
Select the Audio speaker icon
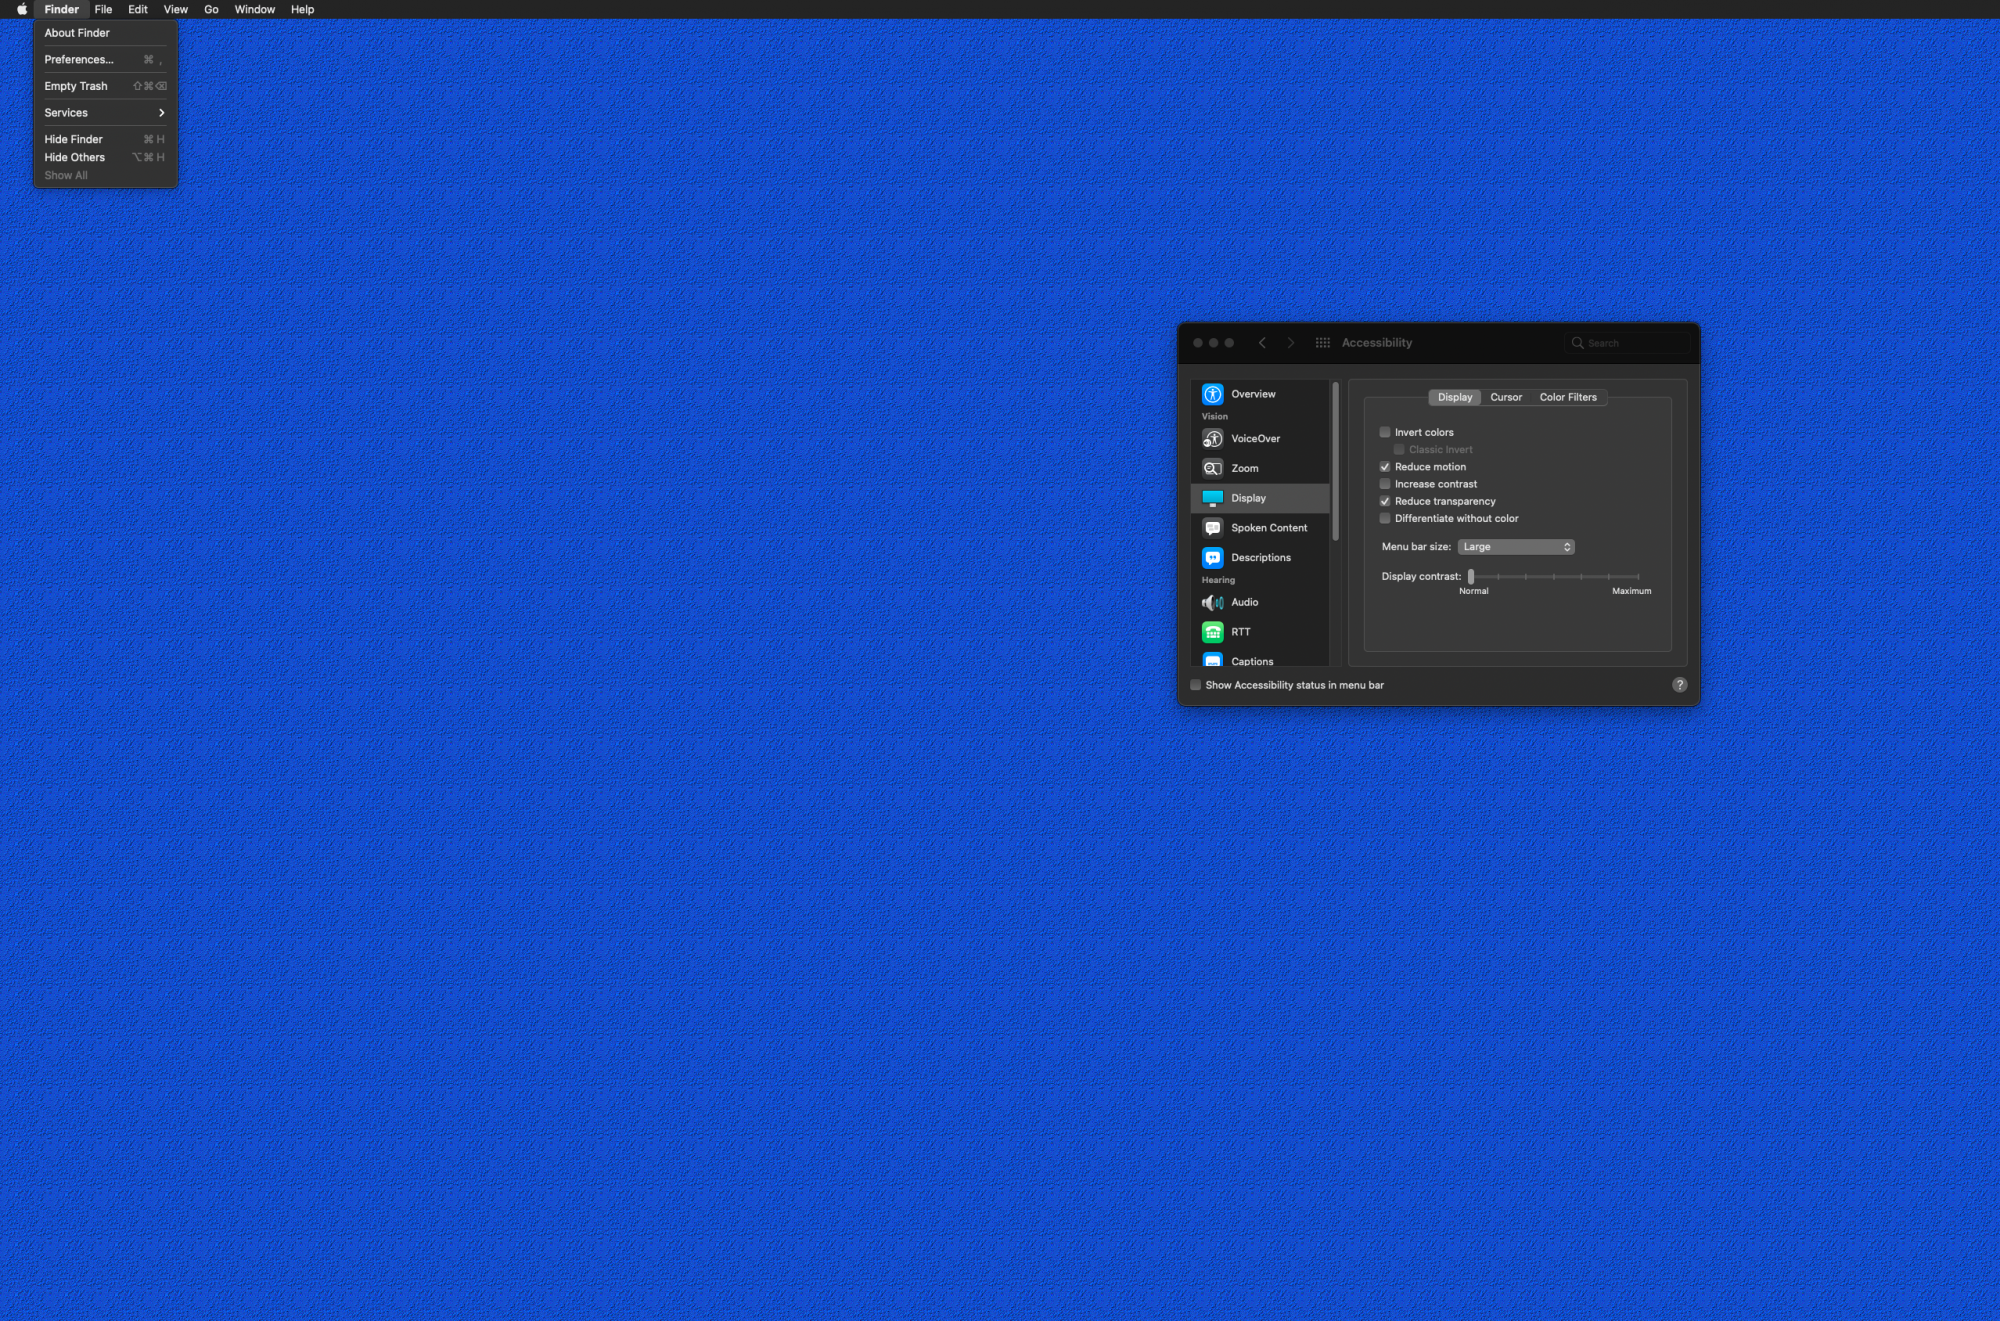pos(1212,602)
